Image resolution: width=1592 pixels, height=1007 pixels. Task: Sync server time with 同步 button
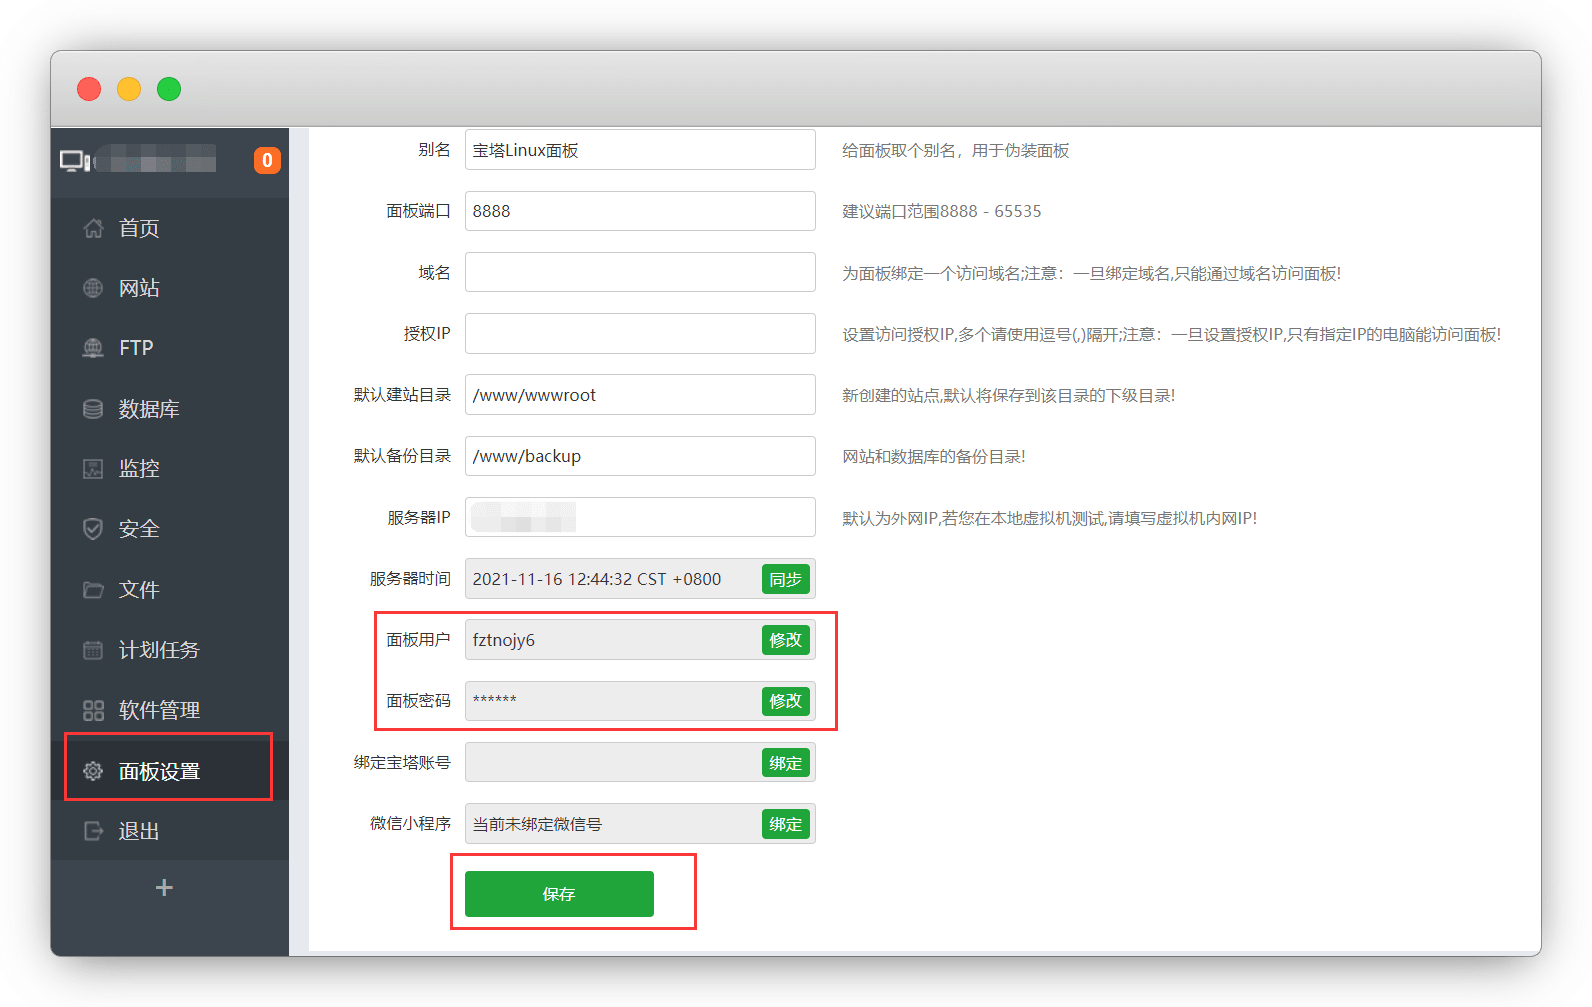click(x=785, y=579)
